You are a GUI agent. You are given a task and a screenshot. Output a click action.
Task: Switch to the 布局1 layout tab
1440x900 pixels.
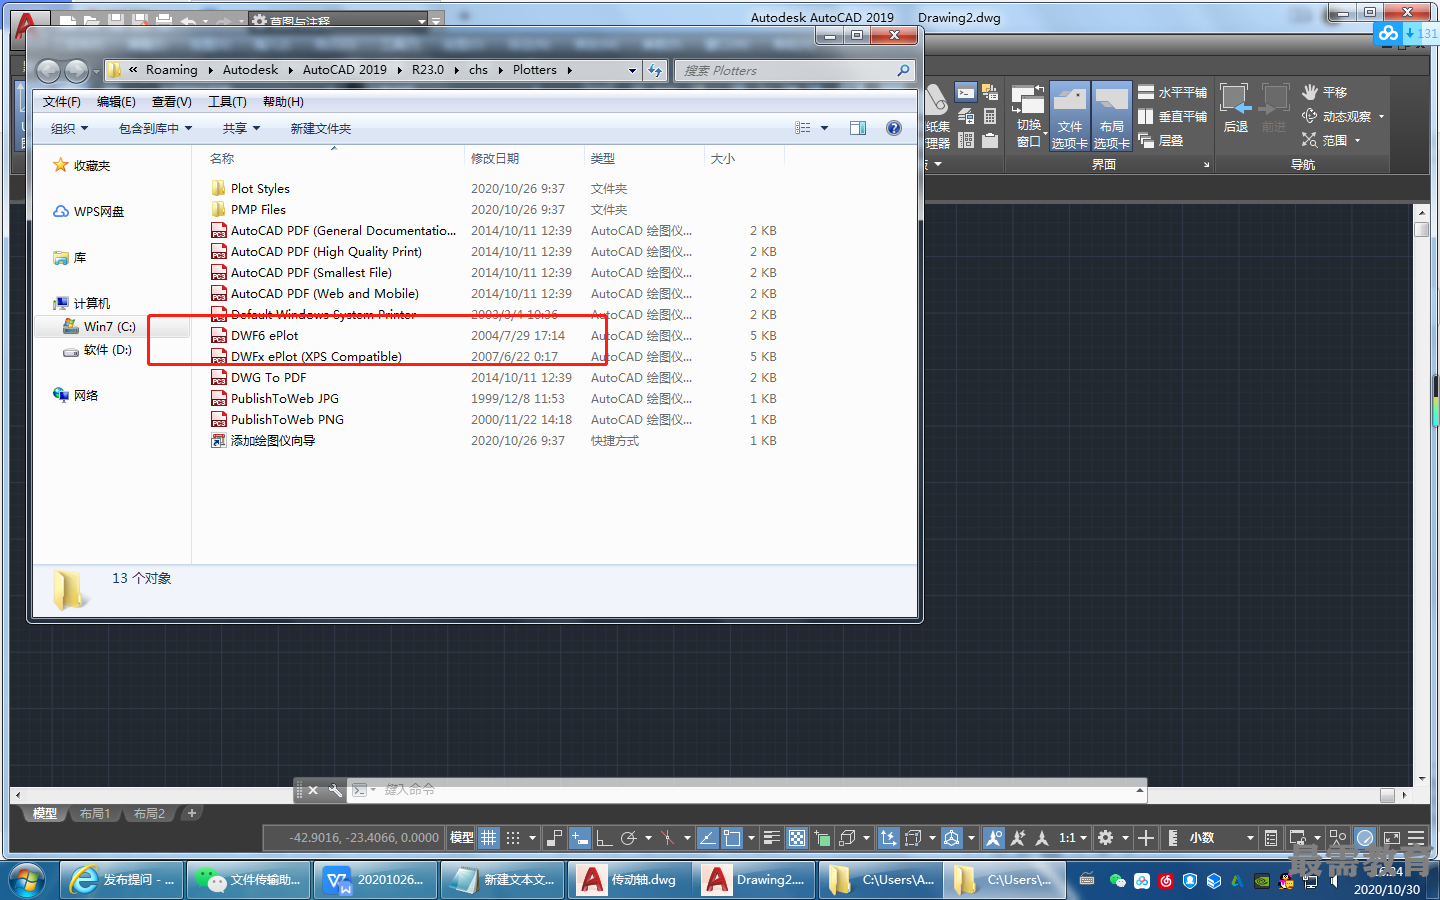point(95,813)
